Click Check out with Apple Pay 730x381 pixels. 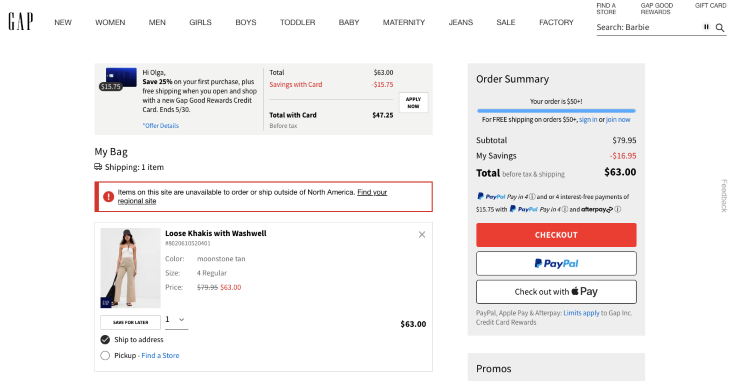tap(556, 292)
